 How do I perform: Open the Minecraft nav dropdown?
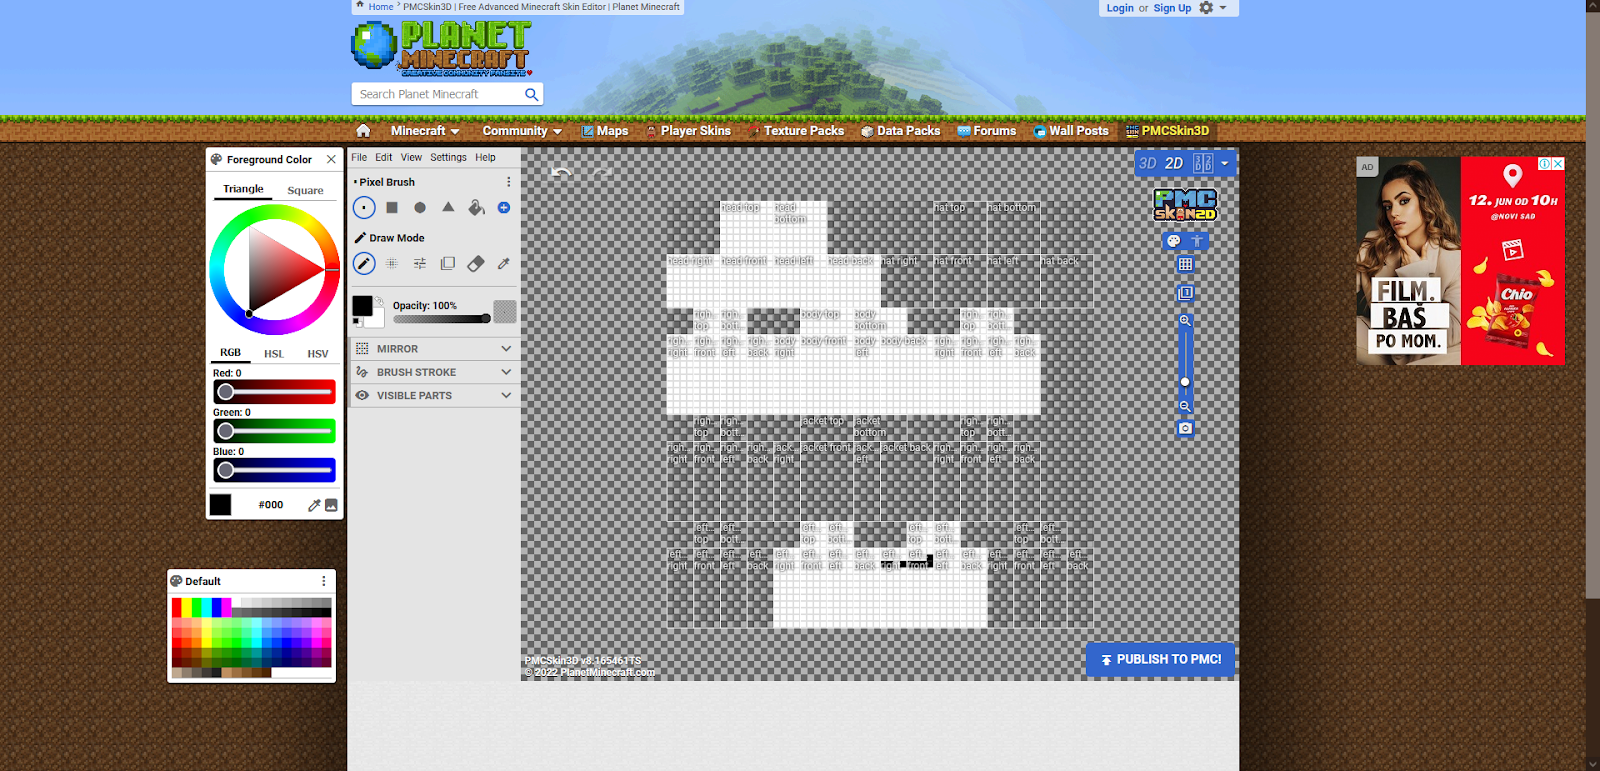coord(425,131)
